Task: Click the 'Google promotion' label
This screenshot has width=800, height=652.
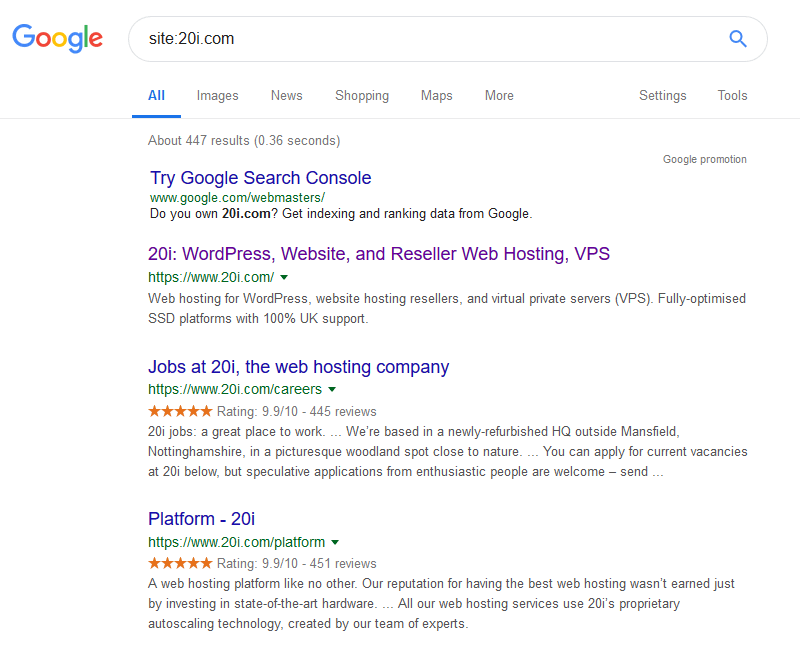Action: click(x=705, y=159)
